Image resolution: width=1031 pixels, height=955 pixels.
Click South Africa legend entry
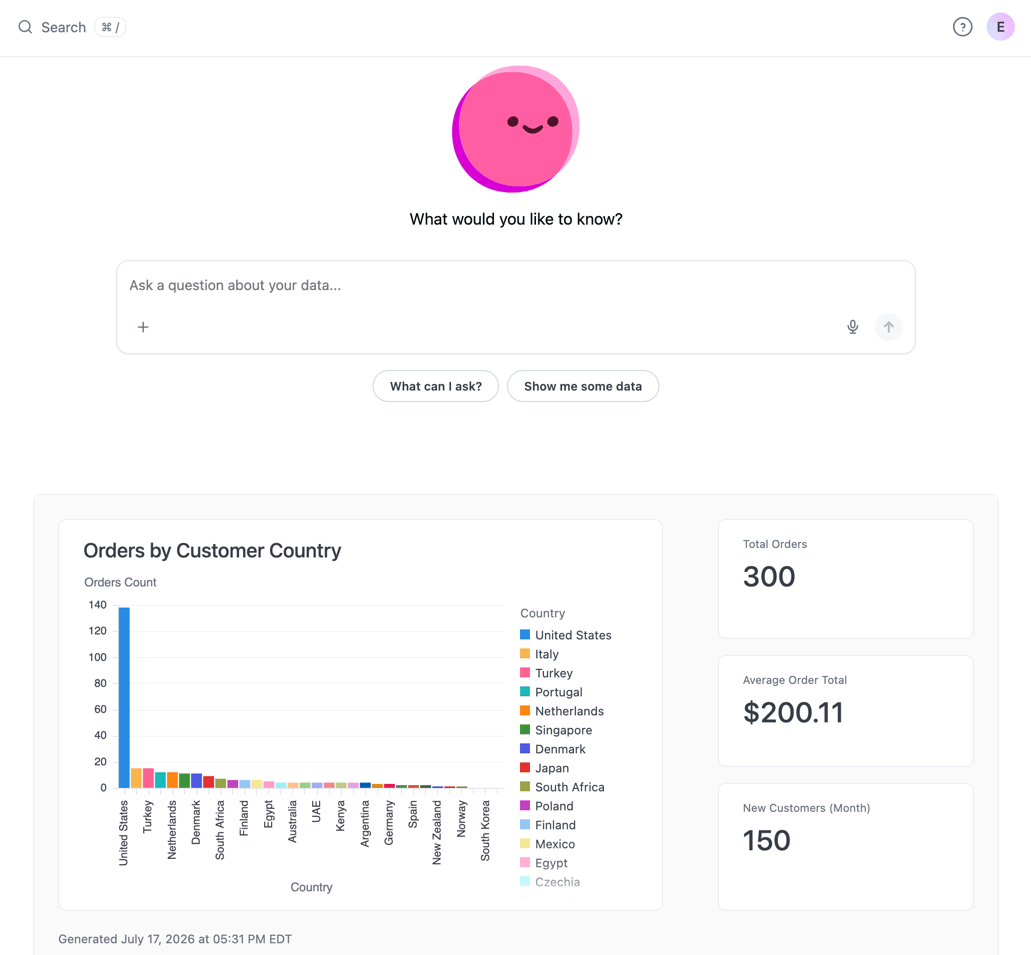click(562, 787)
